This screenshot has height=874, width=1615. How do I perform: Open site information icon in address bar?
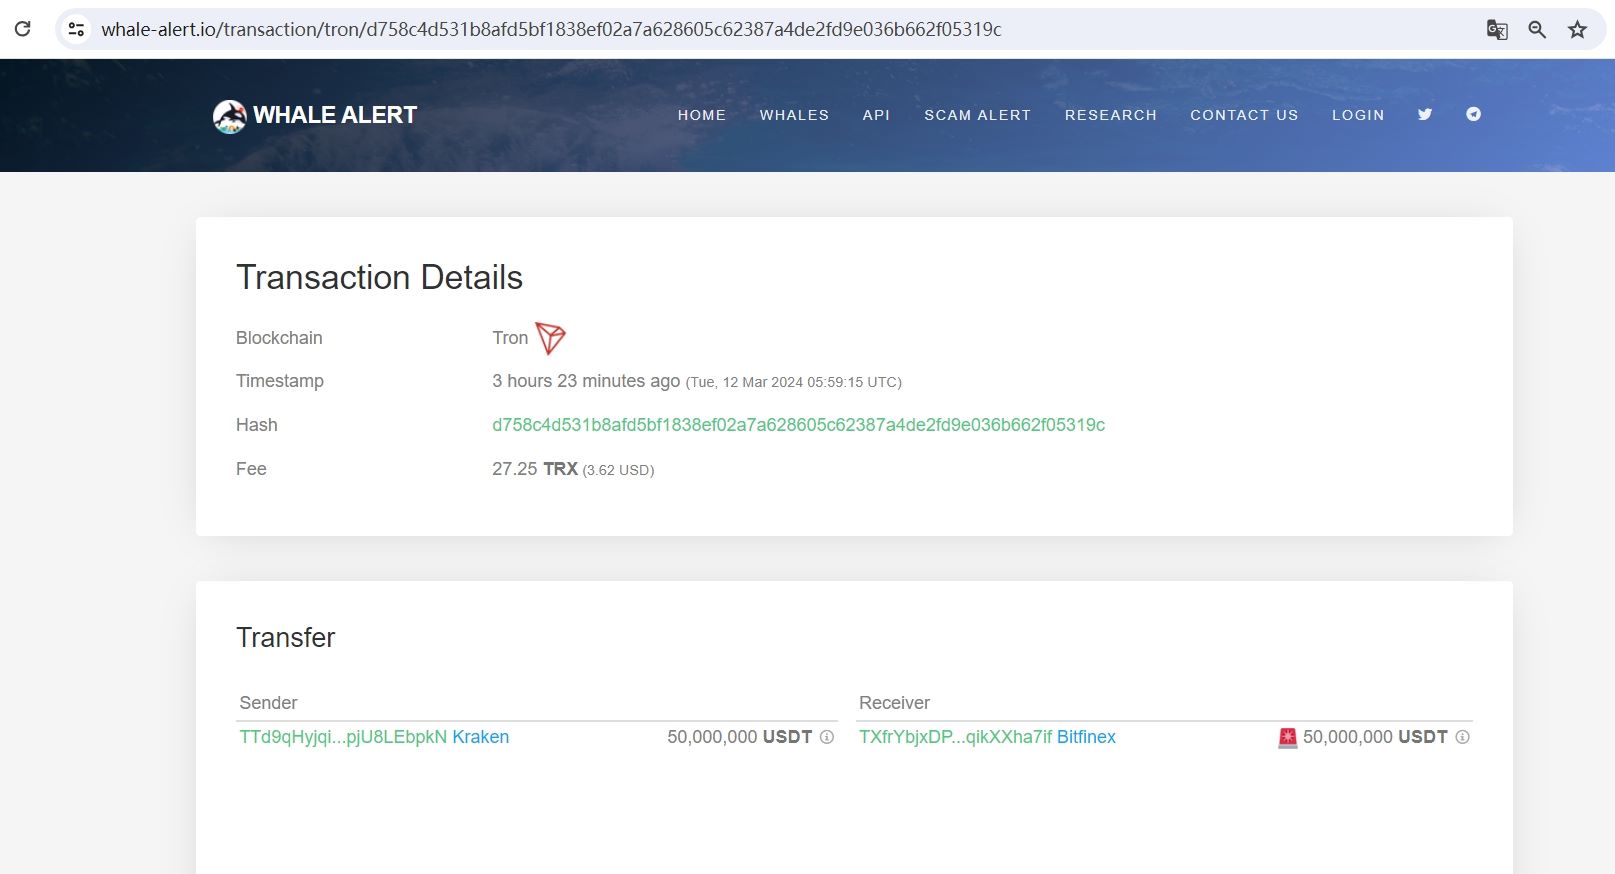click(x=76, y=29)
